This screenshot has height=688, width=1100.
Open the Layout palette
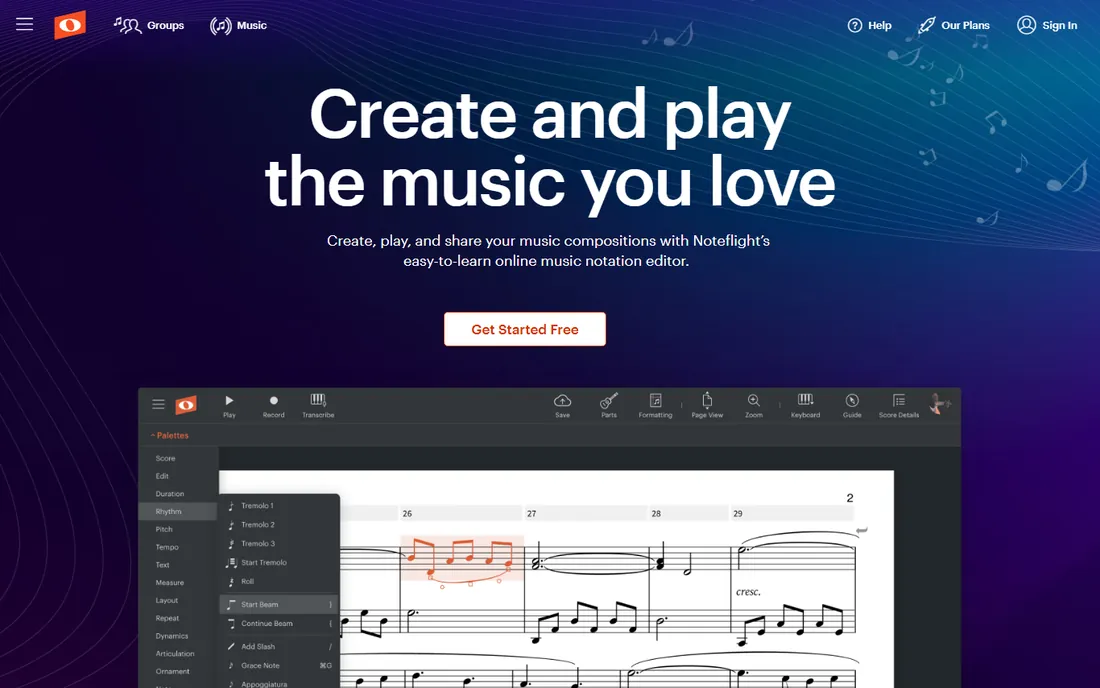(x=167, y=600)
